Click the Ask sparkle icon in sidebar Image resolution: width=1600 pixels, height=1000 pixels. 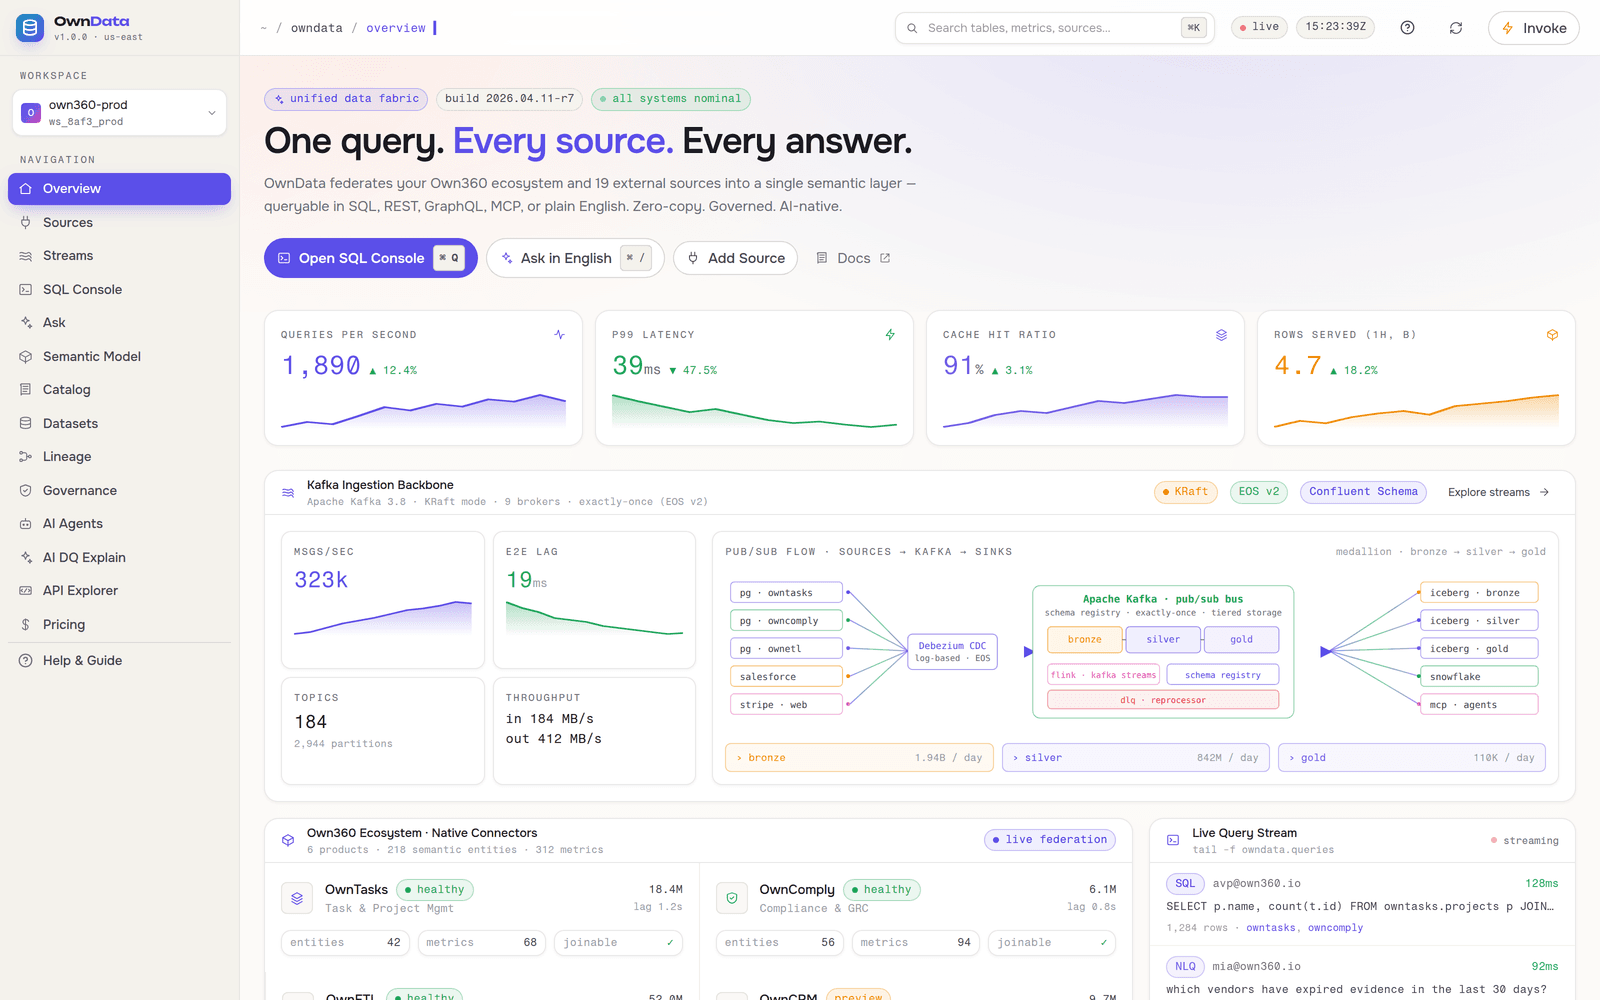[26, 323]
